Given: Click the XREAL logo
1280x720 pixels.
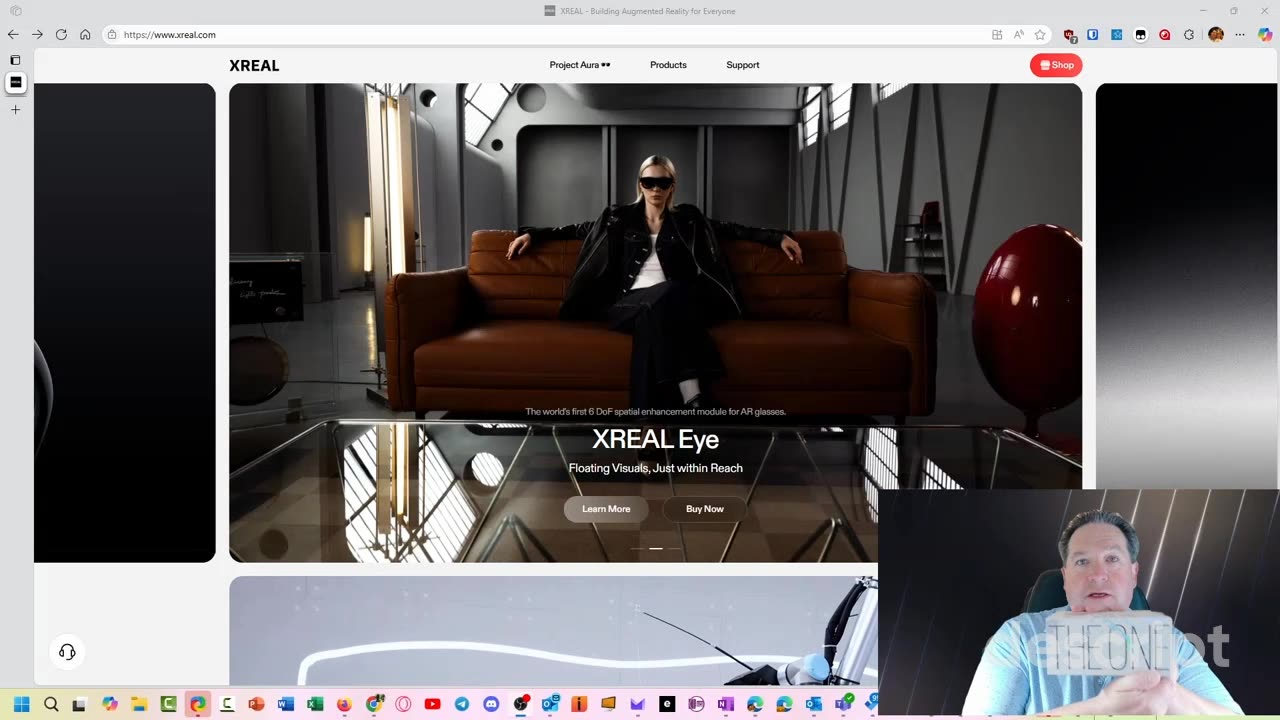Looking at the screenshot, I should 254,65.
